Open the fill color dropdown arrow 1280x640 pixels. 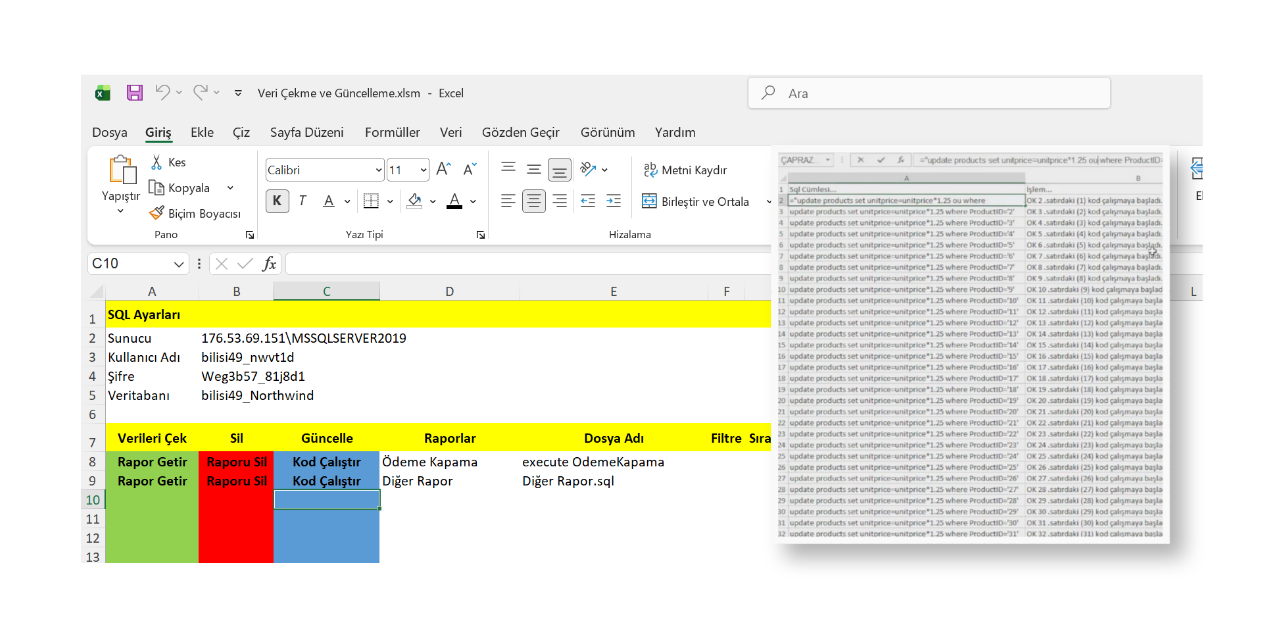point(432,201)
